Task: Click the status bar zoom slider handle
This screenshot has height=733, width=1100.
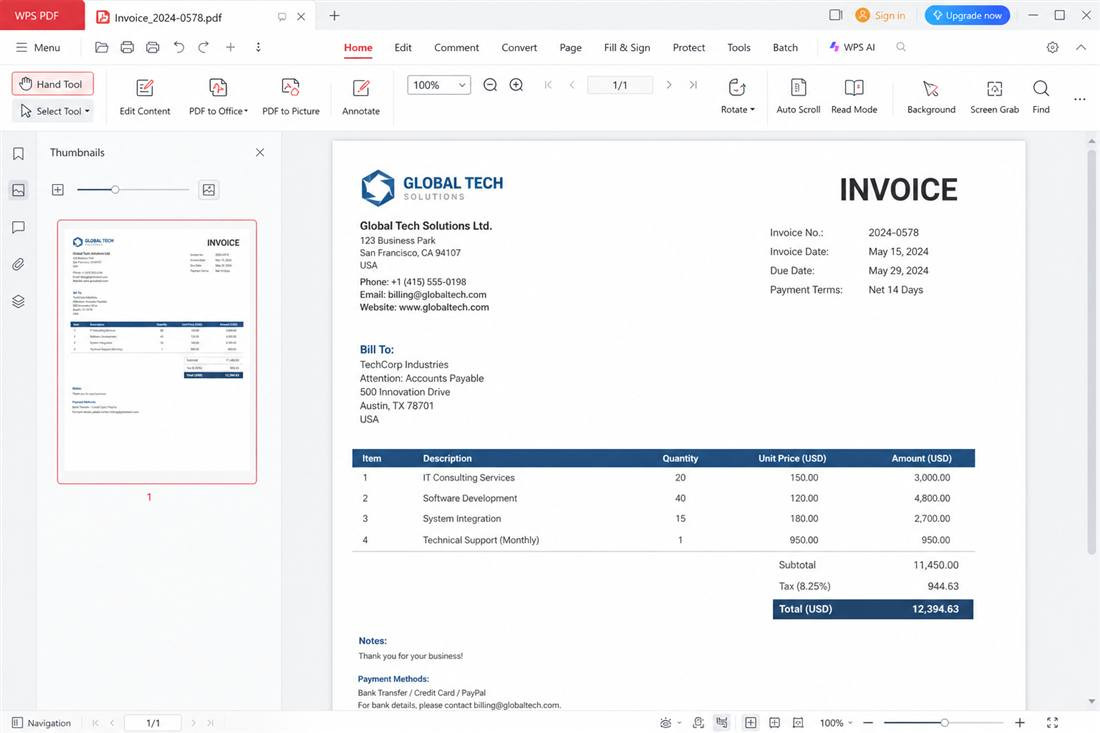Action: click(944, 722)
